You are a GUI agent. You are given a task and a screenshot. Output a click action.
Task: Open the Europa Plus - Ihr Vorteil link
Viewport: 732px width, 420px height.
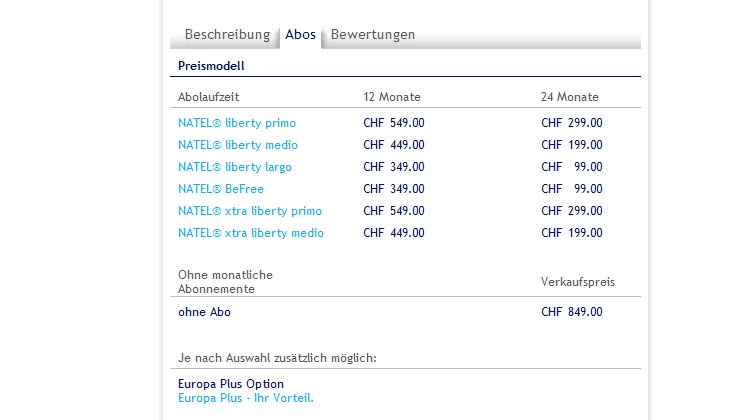(246, 398)
